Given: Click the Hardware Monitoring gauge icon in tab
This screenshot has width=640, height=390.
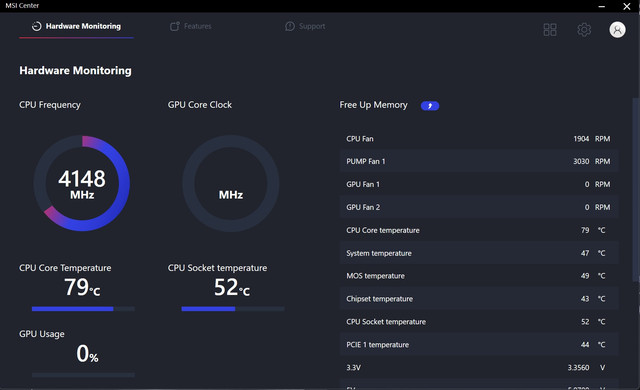Looking at the screenshot, I should 37,26.
